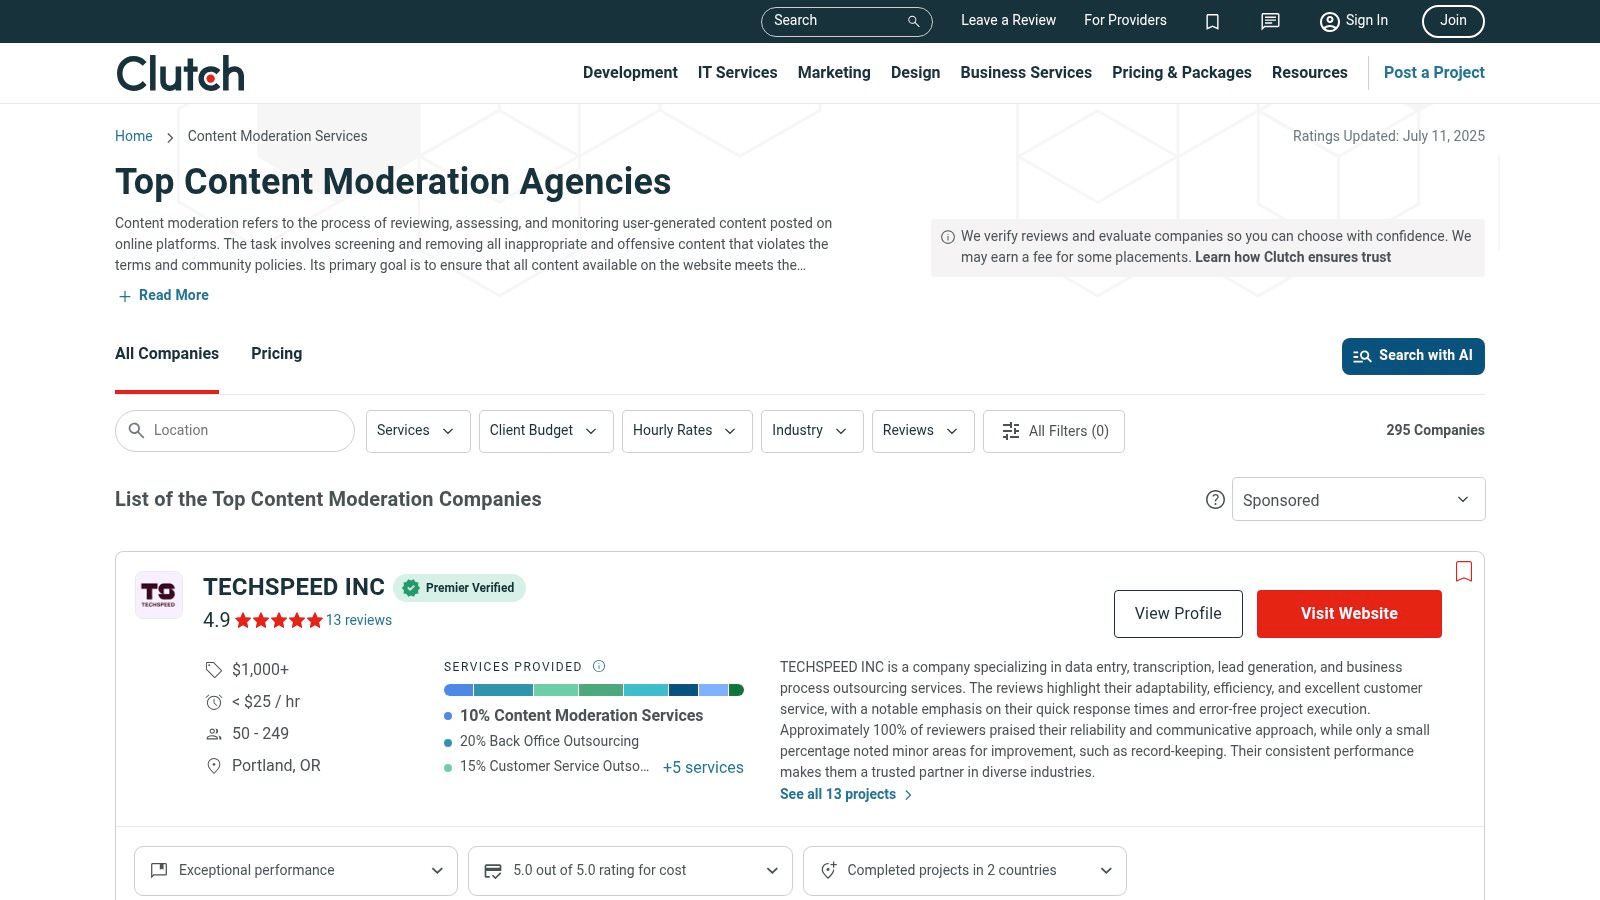1600x900 pixels.
Task: Click the 295 Companies count
Action: (1435, 431)
